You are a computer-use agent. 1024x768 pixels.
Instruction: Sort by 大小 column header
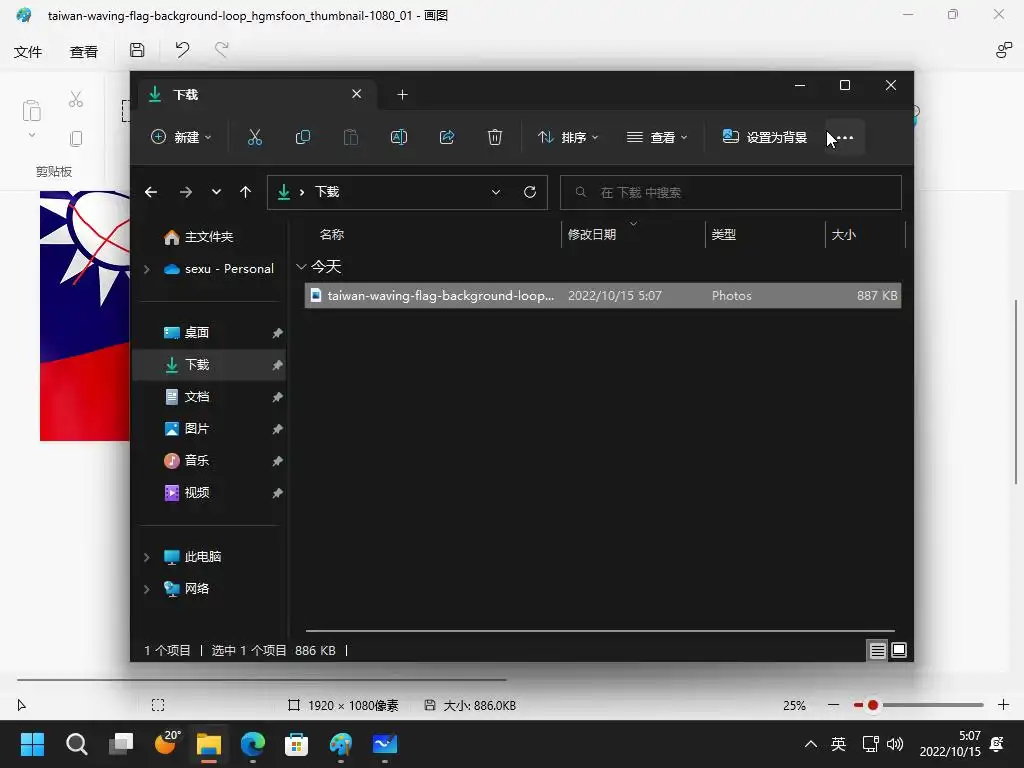pos(843,234)
